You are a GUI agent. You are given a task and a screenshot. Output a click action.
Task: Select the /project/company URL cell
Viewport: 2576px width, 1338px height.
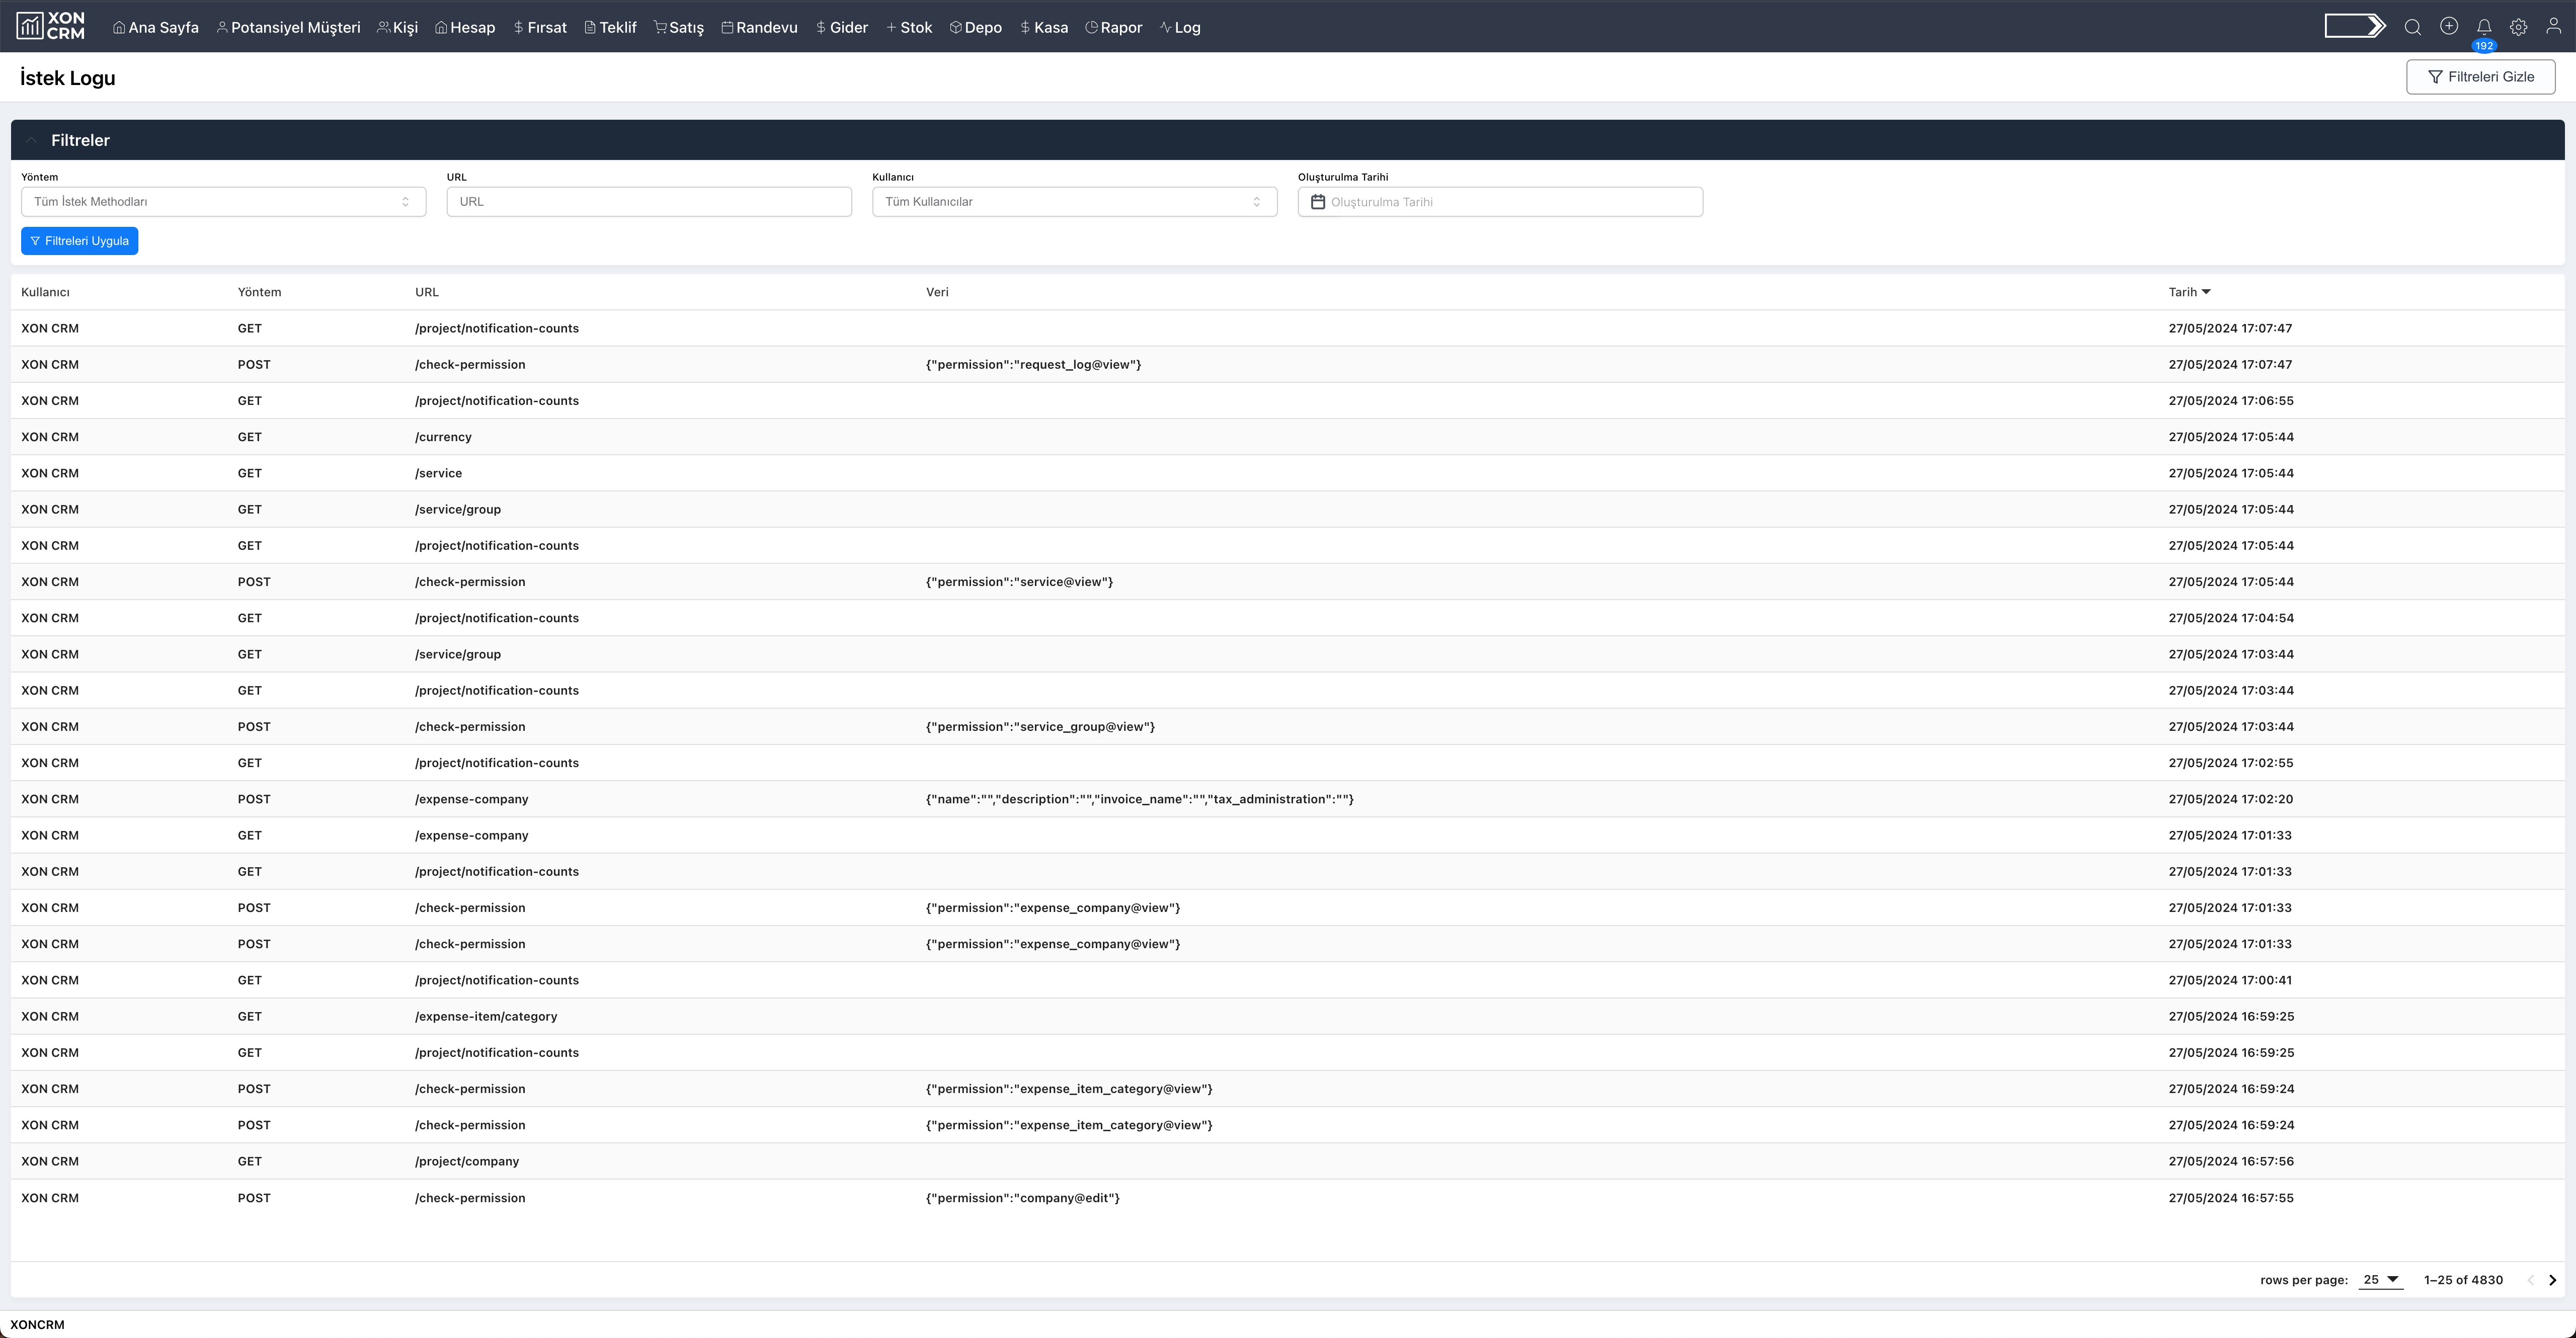467,1162
